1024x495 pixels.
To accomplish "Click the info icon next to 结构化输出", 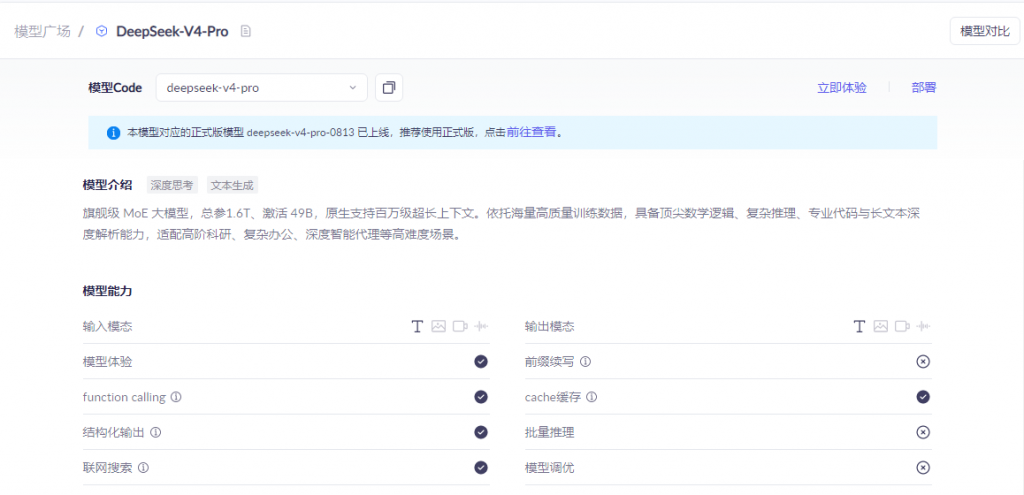I will (x=155, y=432).
